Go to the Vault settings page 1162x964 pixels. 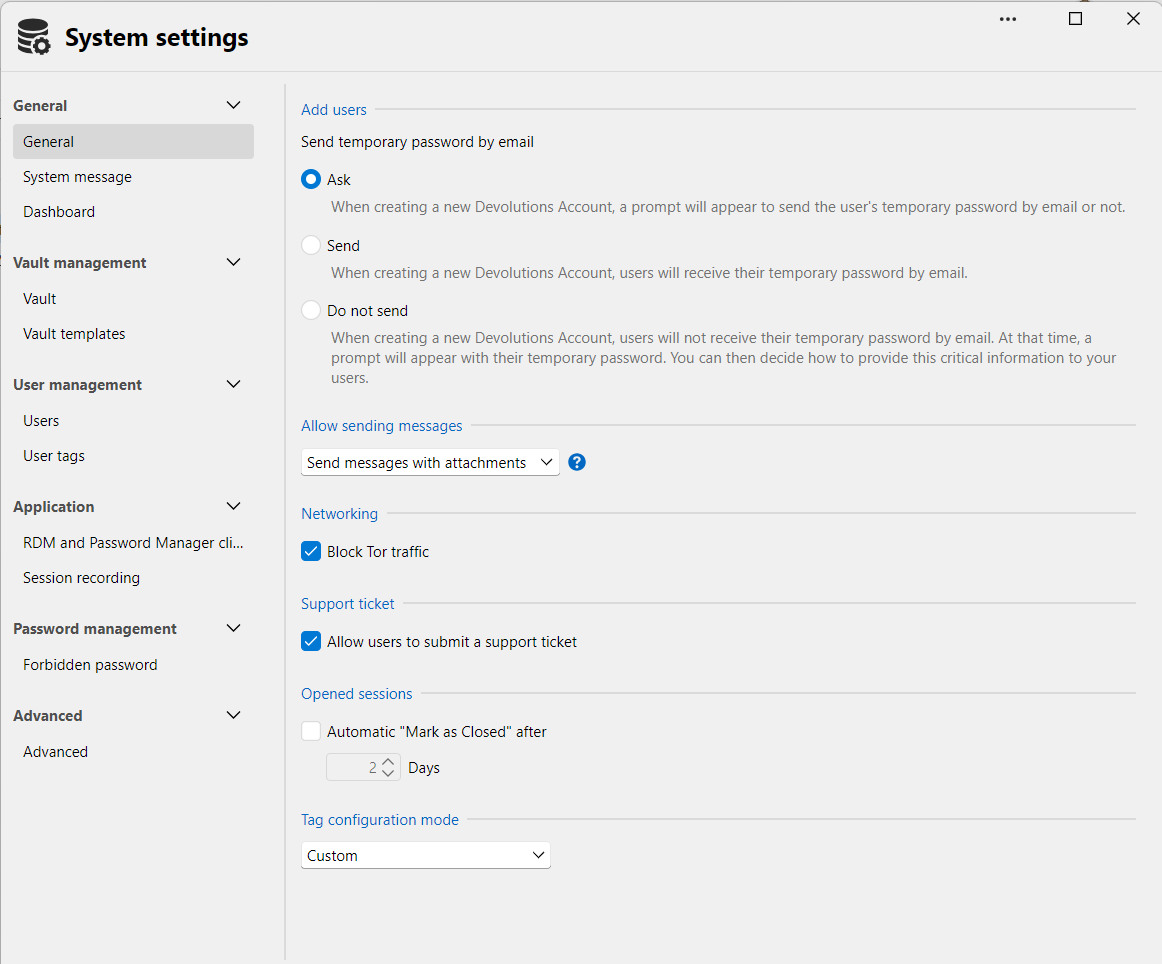point(39,299)
